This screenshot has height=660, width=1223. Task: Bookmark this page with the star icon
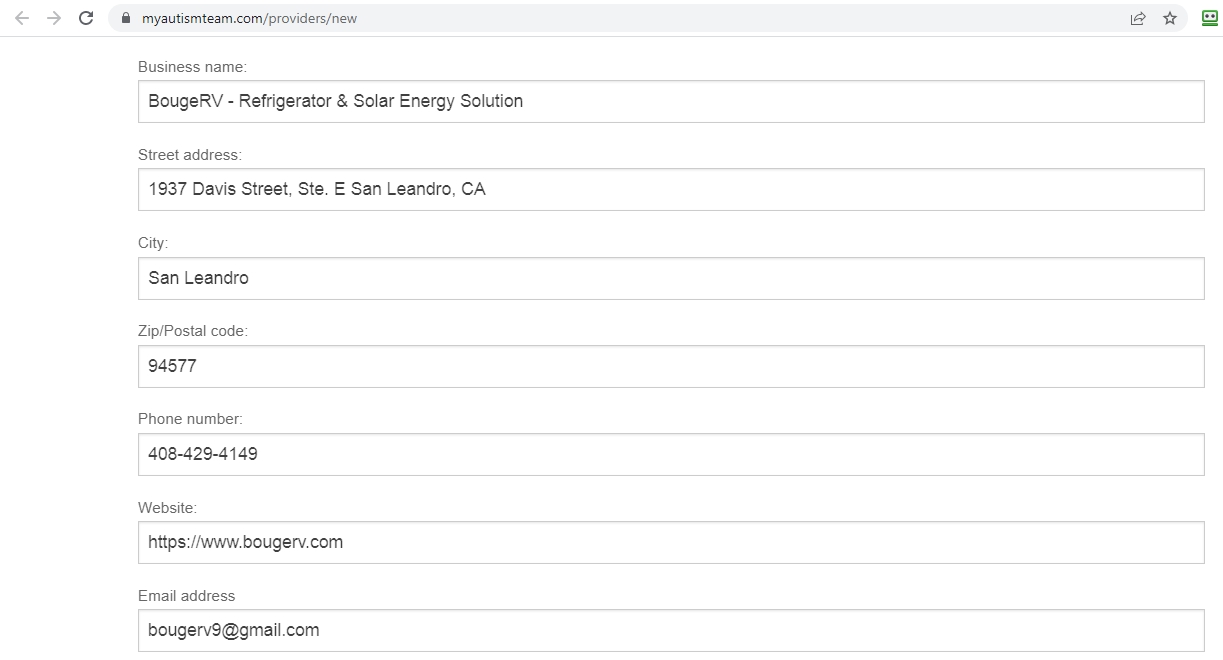click(1170, 18)
